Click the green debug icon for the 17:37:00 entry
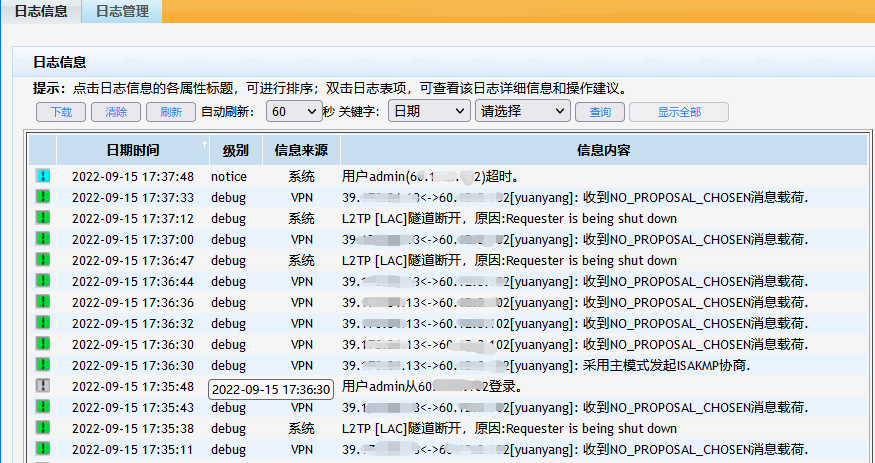Image resolution: width=875 pixels, height=463 pixels. coord(43,239)
